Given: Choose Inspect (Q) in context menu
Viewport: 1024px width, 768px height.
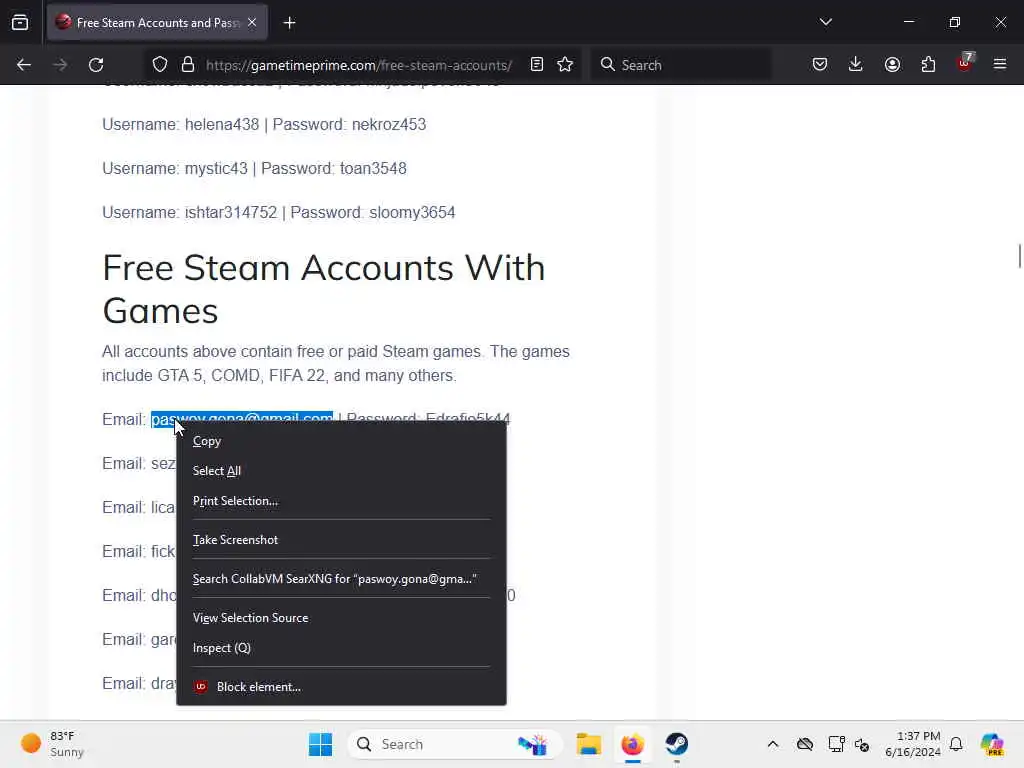Looking at the screenshot, I should (341, 648).
